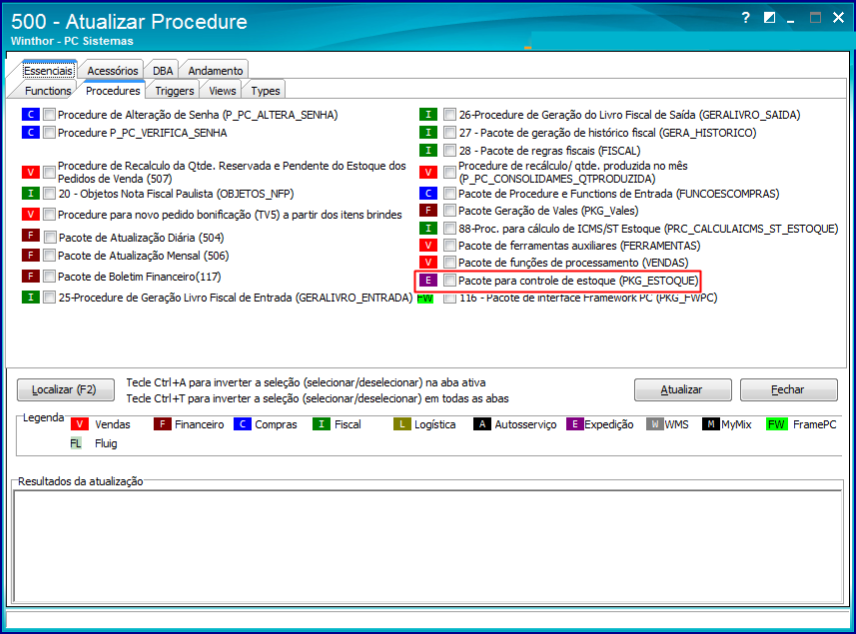This screenshot has width=856, height=634.
Task: Click the purple E icon beside PKG_ESTOQUE
Action: (428, 280)
